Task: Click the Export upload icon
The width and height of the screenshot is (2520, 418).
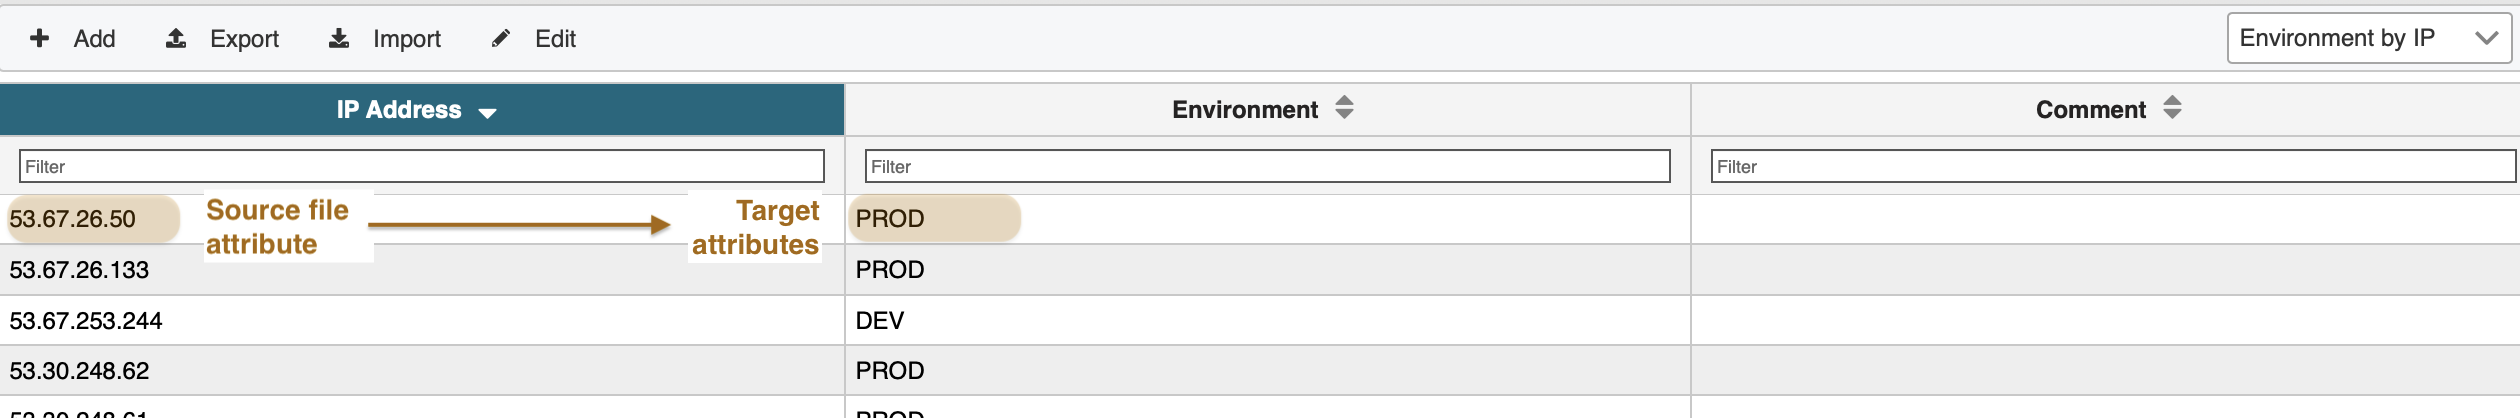Action: (176, 38)
